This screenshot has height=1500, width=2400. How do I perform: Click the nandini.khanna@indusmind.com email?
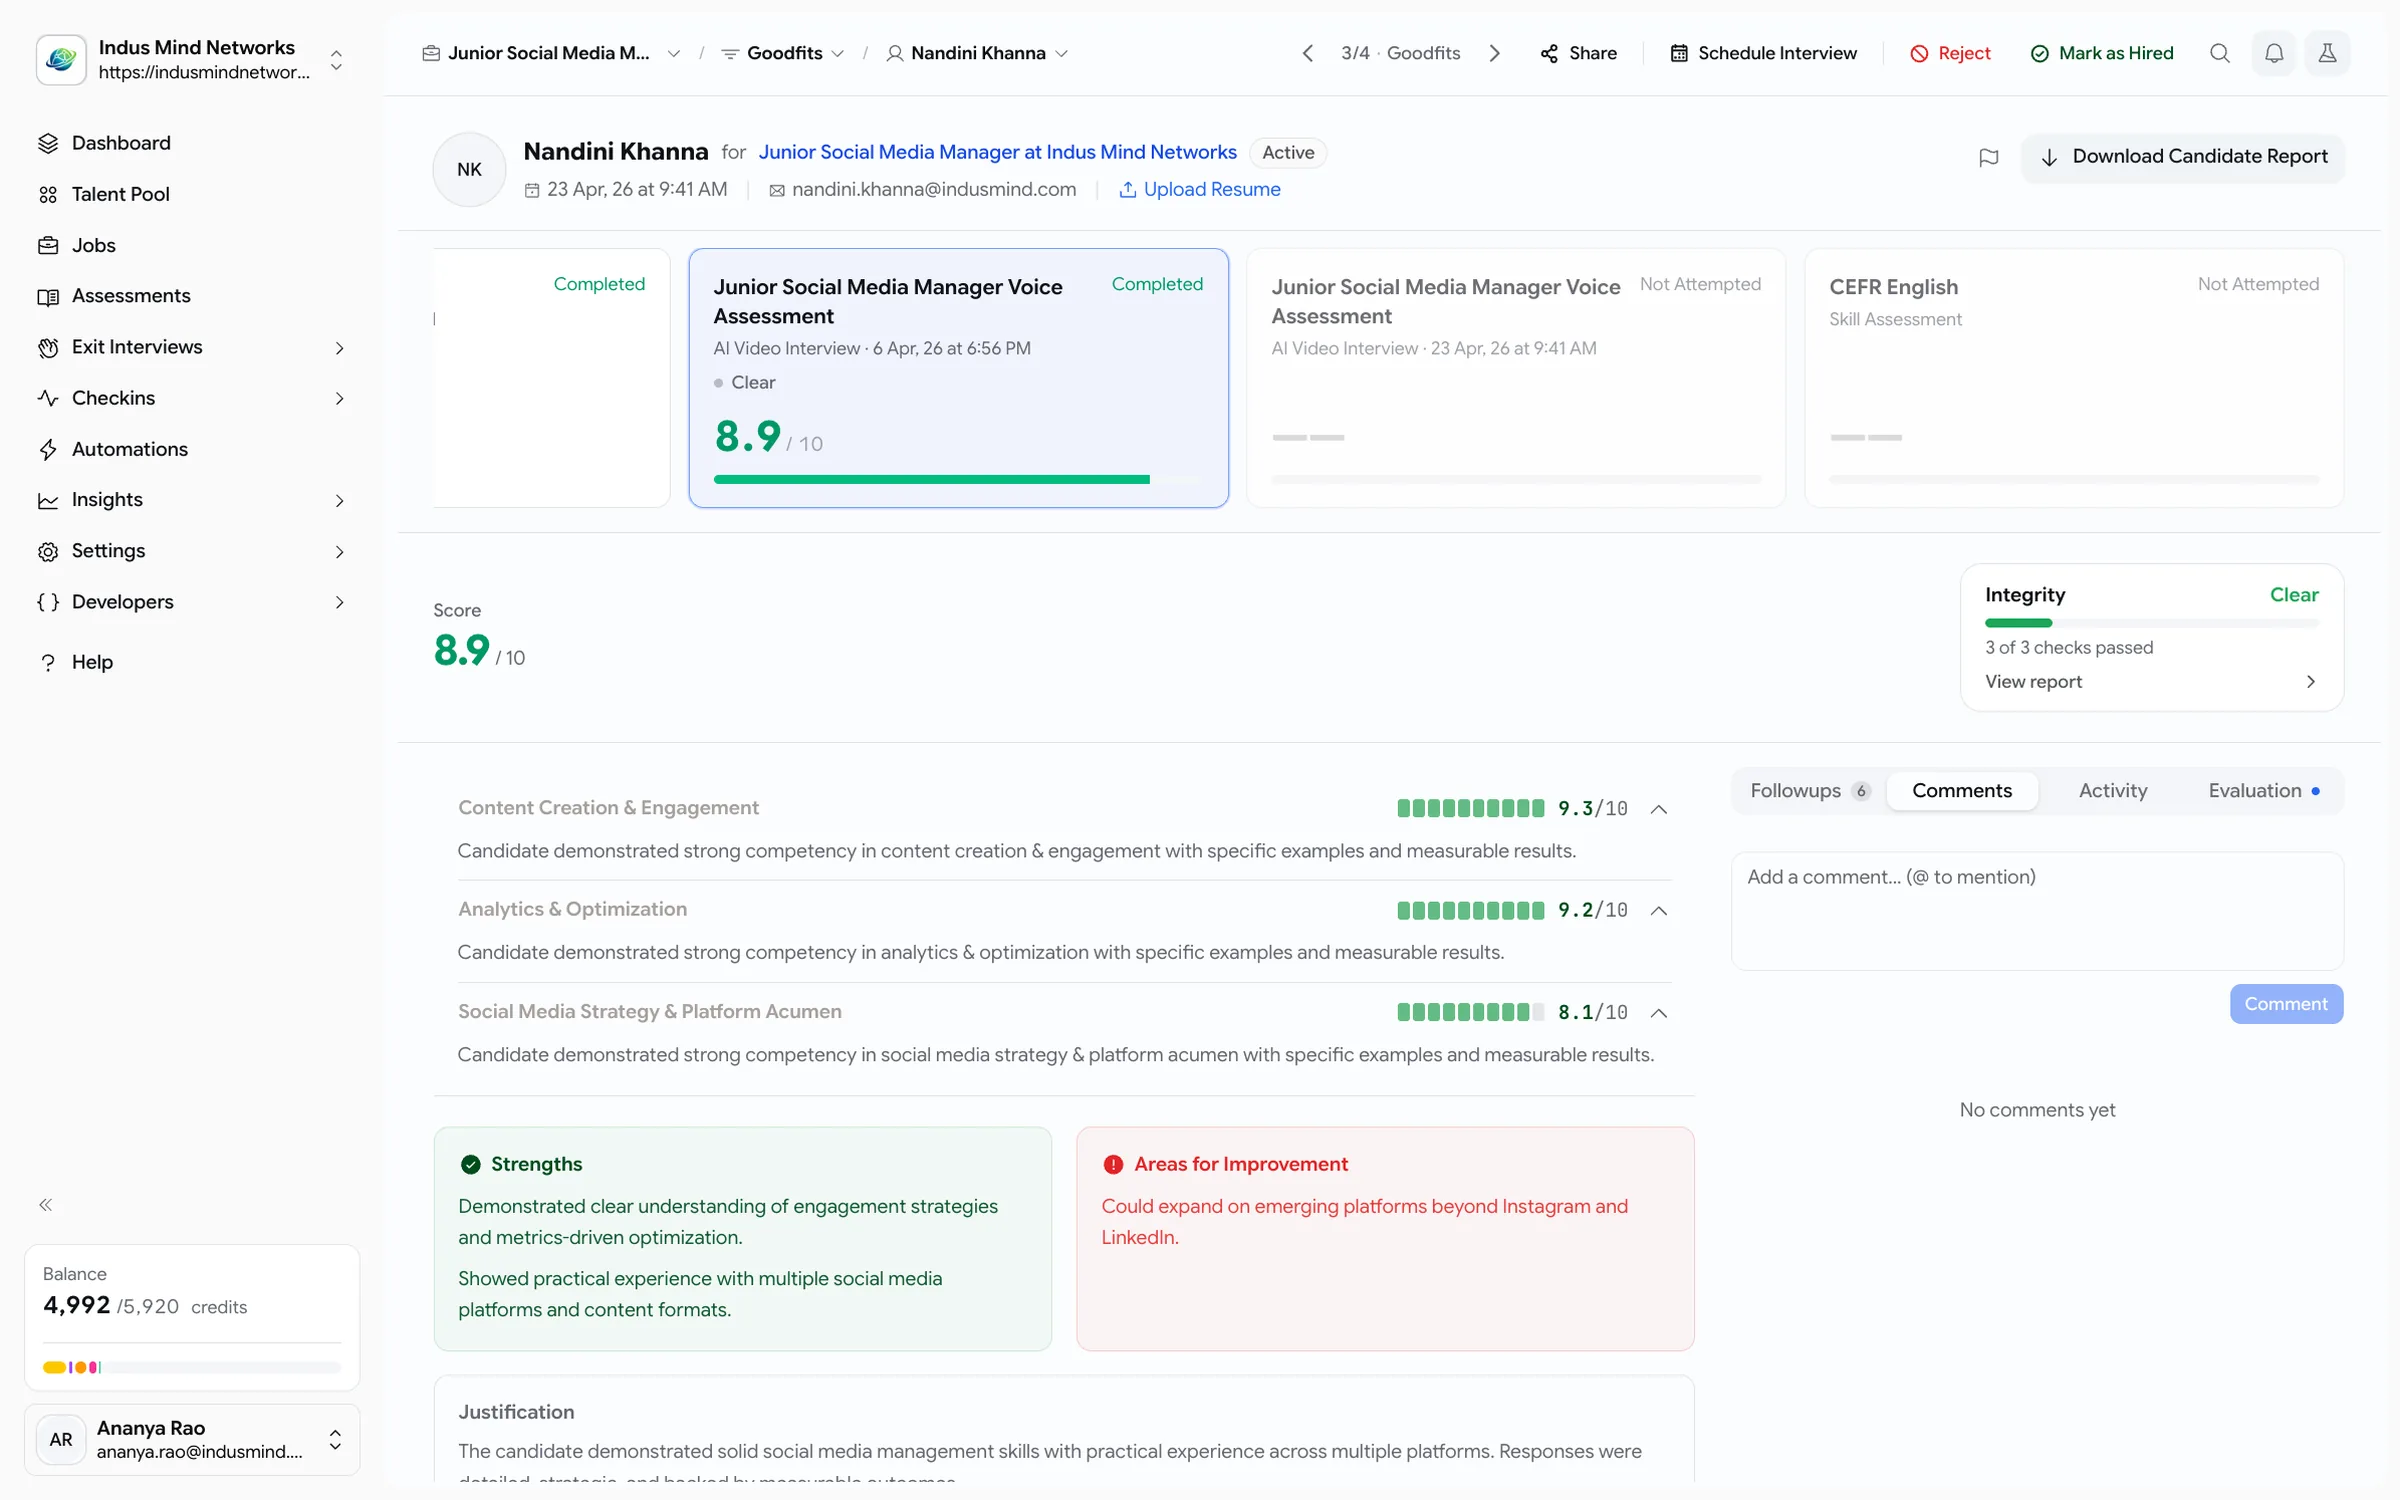[x=933, y=189]
